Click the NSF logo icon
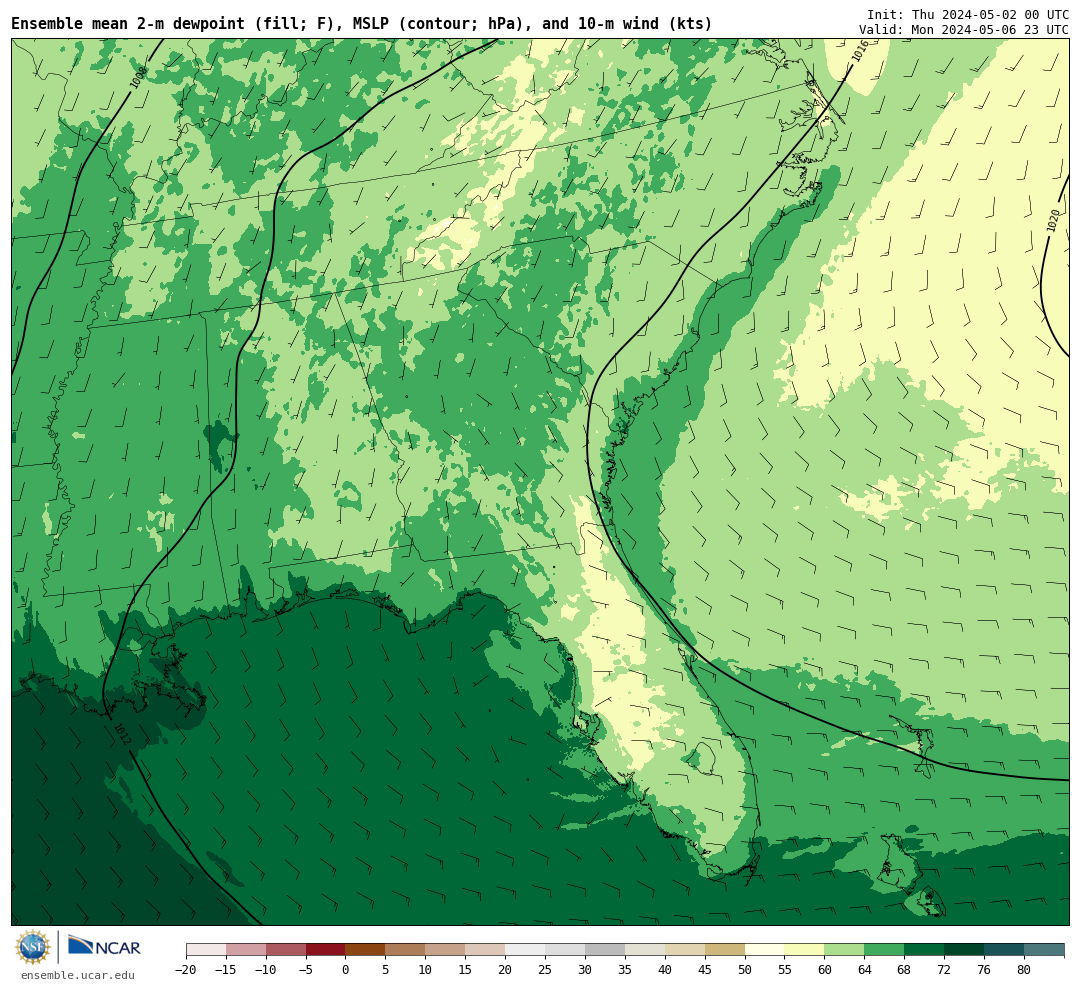 [x=33, y=947]
